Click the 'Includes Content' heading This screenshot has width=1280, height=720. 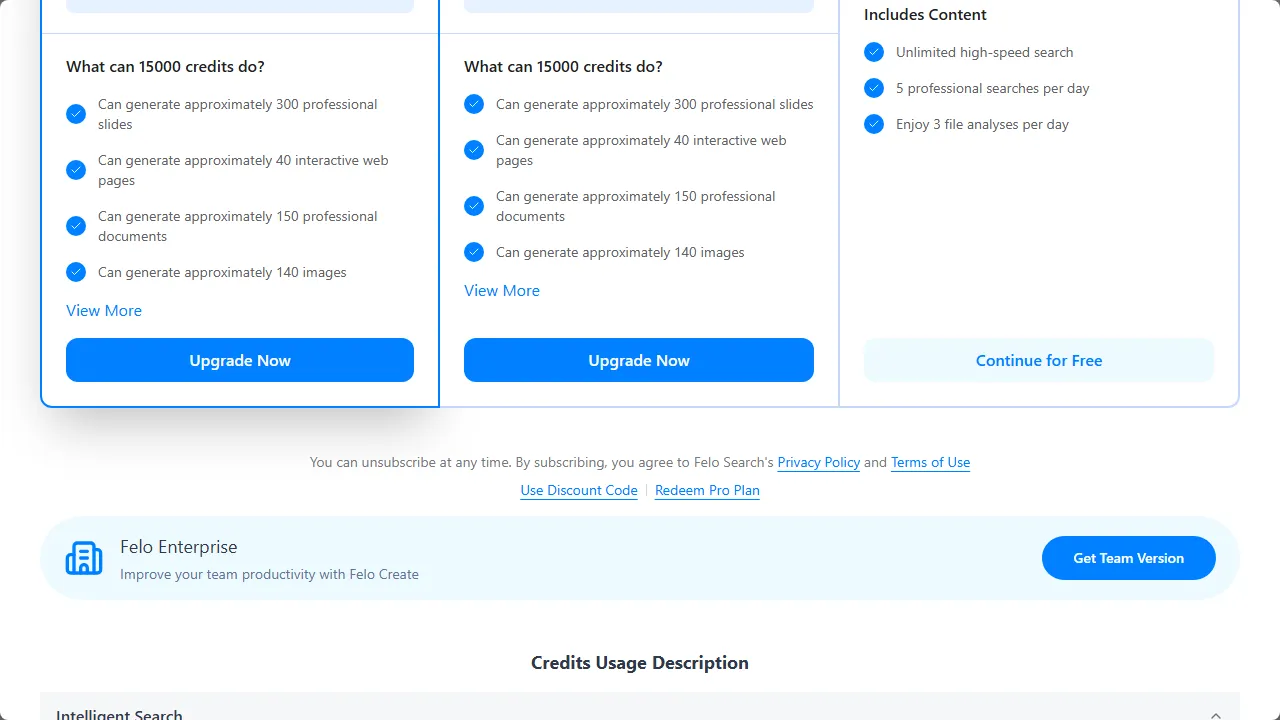pos(925,14)
